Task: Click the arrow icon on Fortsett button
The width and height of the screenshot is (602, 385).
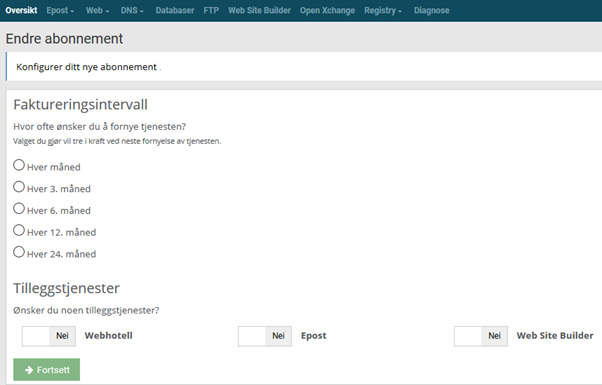Action: [29, 370]
